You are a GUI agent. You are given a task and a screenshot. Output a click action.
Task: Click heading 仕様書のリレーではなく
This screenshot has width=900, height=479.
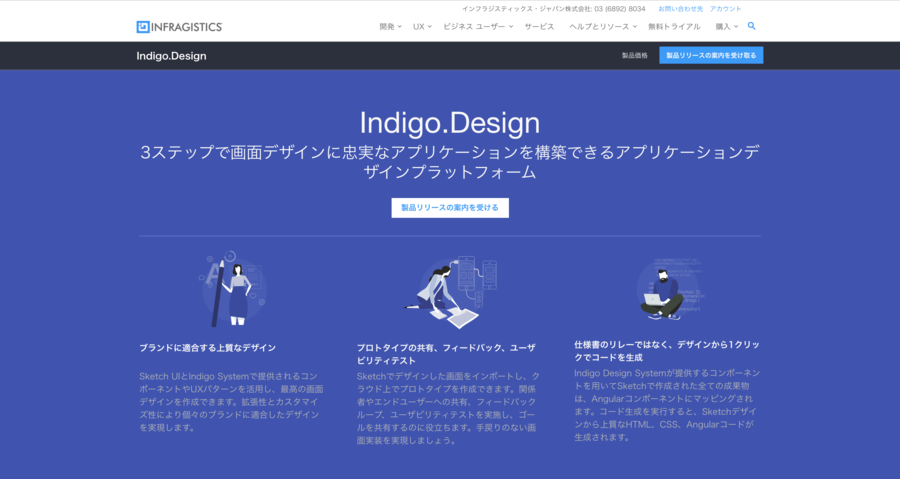click(x=666, y=351)
